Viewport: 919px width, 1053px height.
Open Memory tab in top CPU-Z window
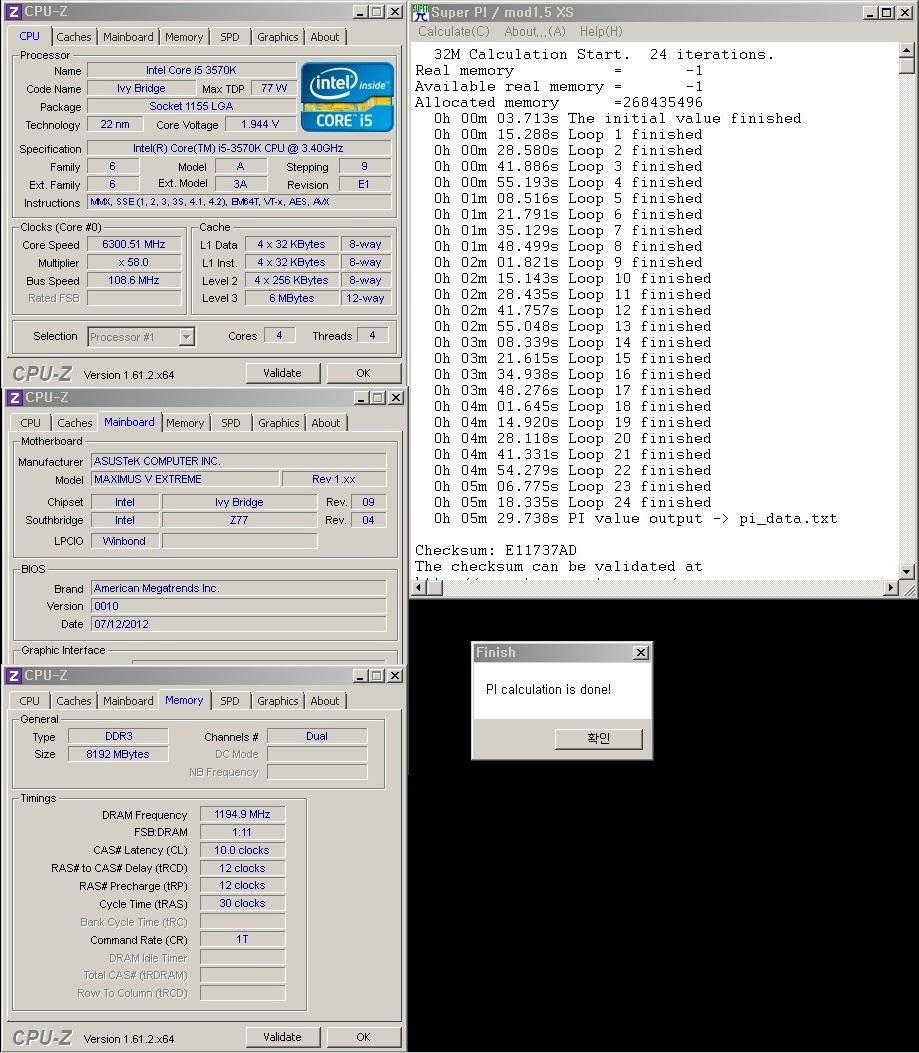click(x=184, y=37)
